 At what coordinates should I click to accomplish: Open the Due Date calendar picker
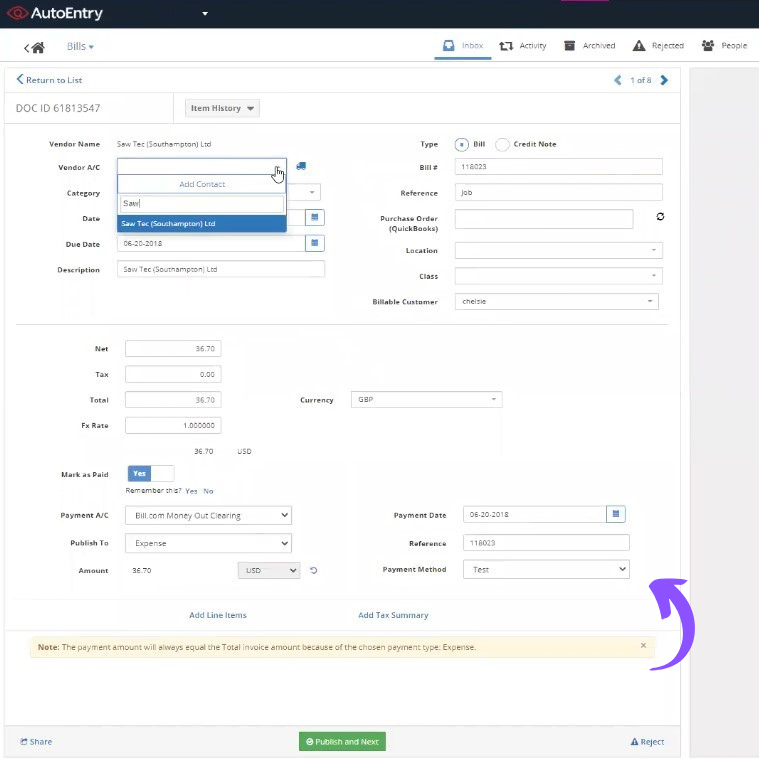314,243
